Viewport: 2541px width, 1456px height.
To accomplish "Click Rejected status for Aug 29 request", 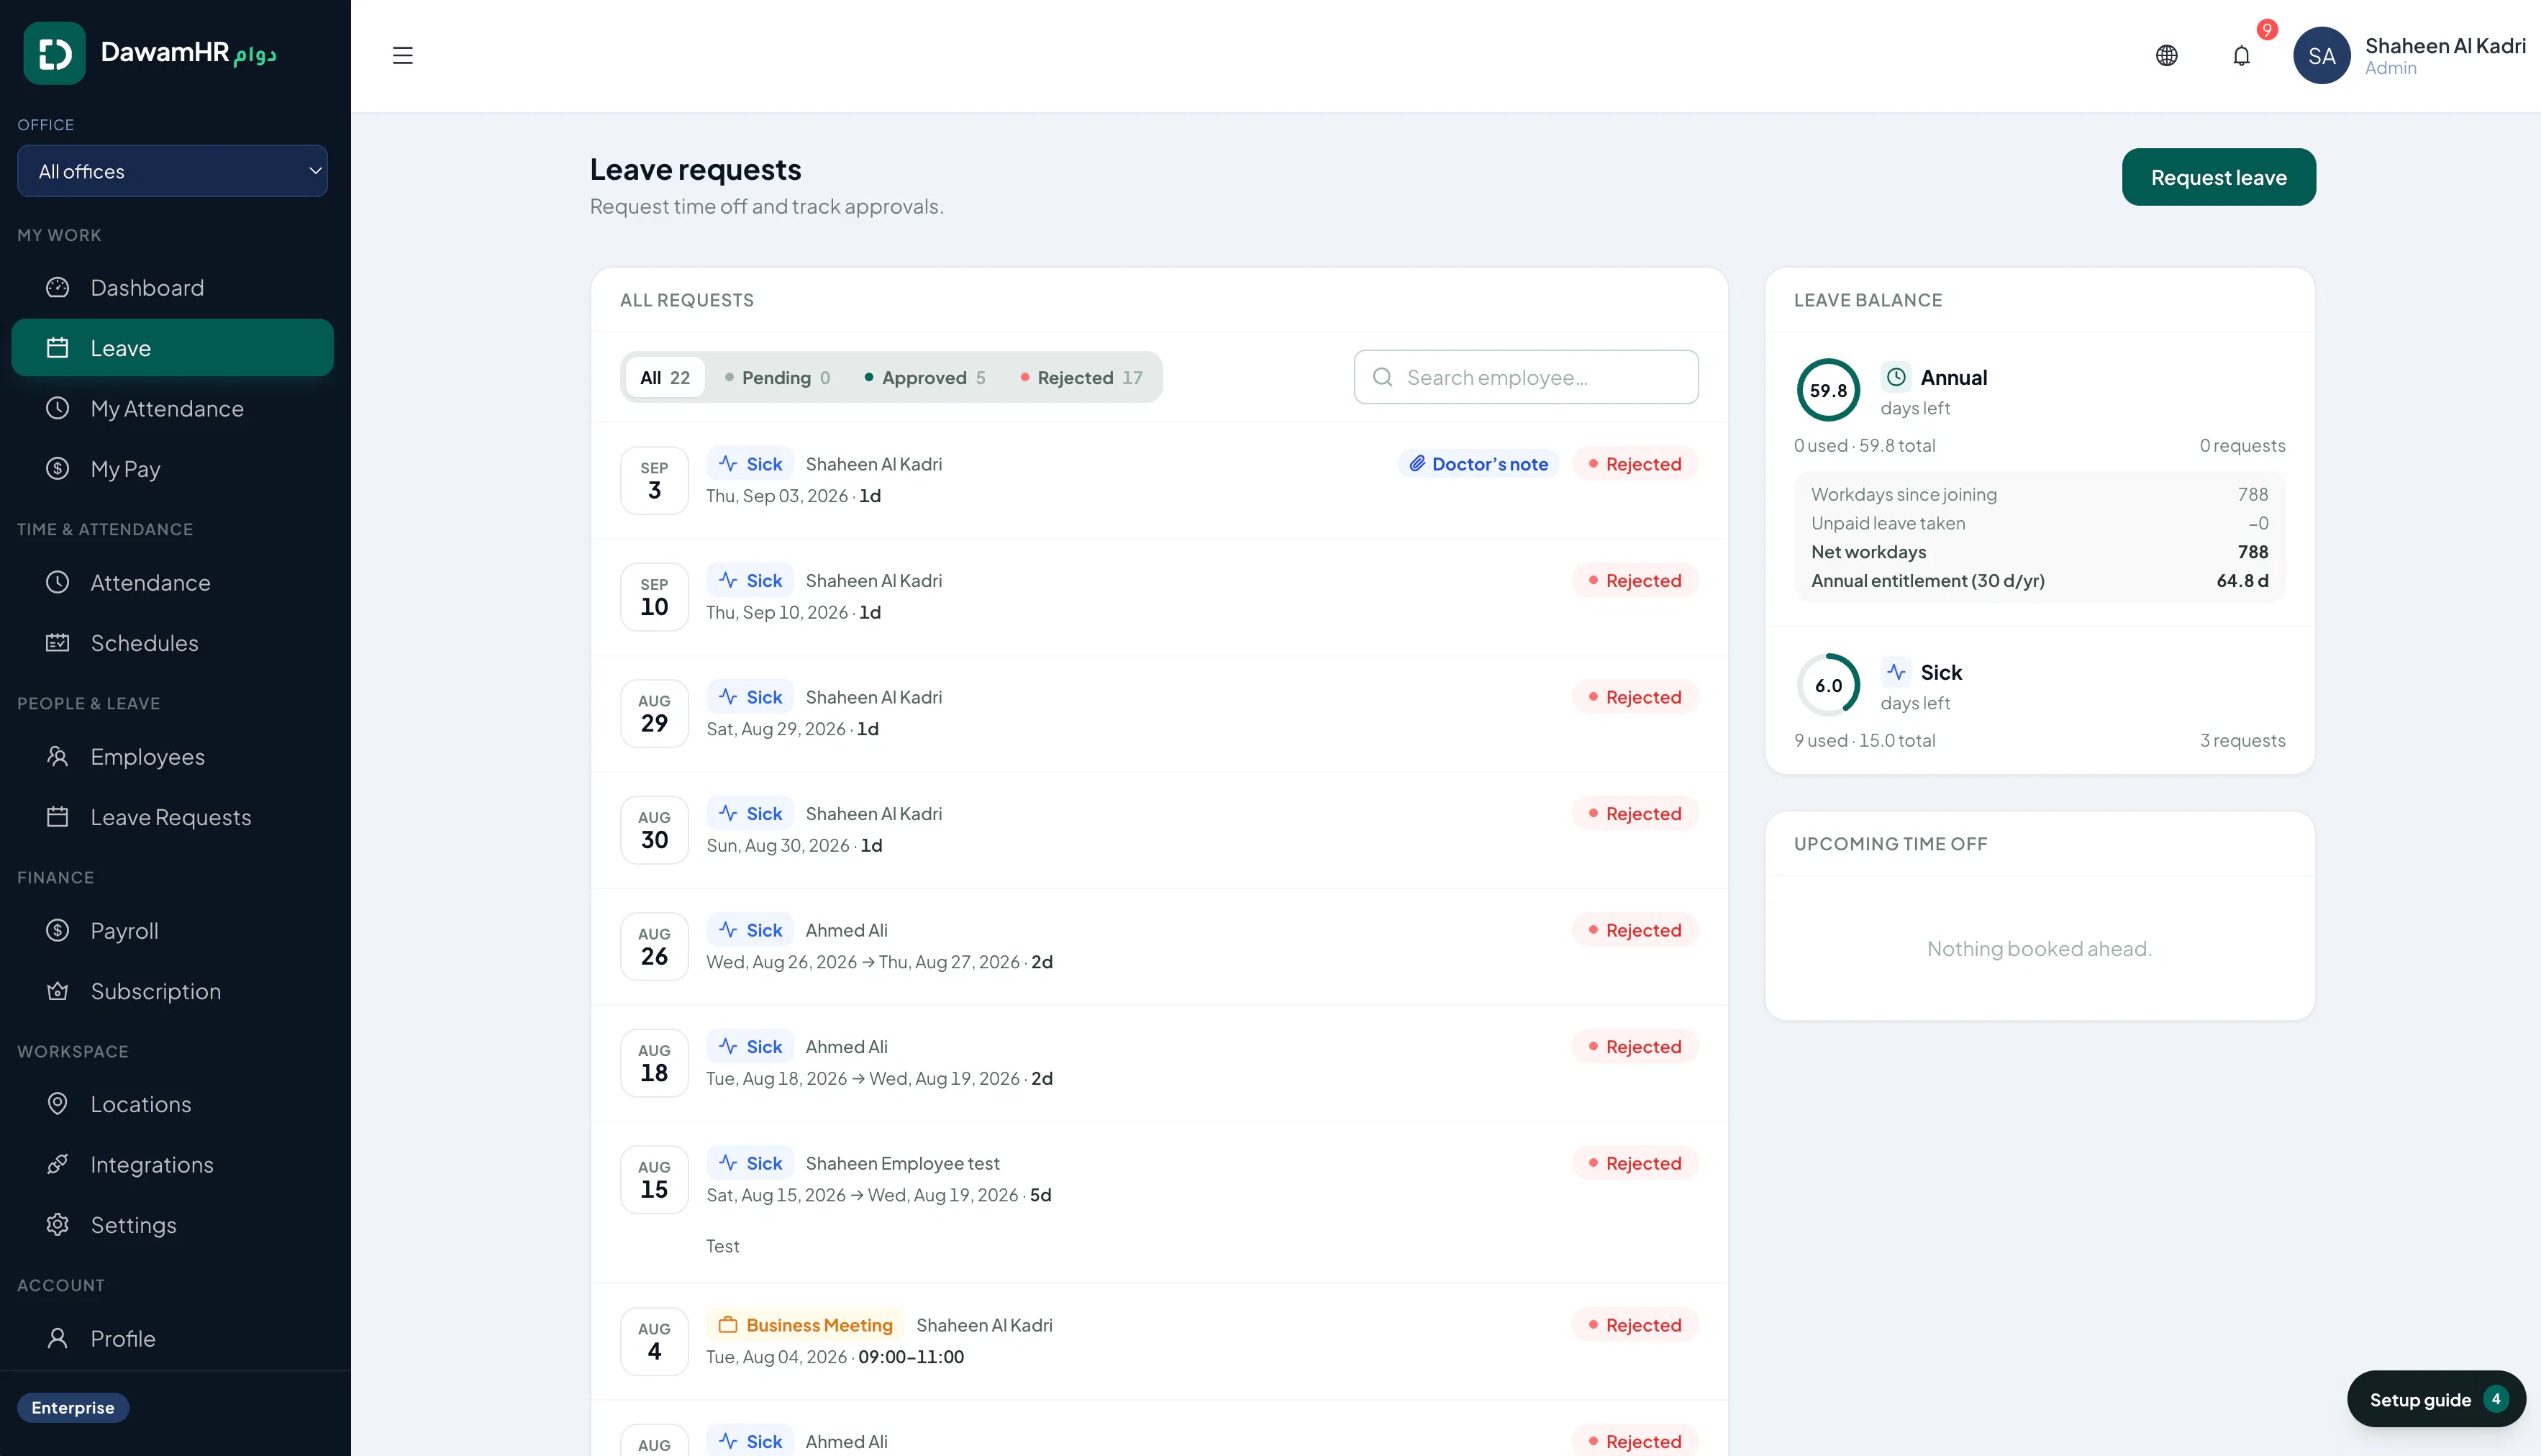I will click(x=1635, y=697).
